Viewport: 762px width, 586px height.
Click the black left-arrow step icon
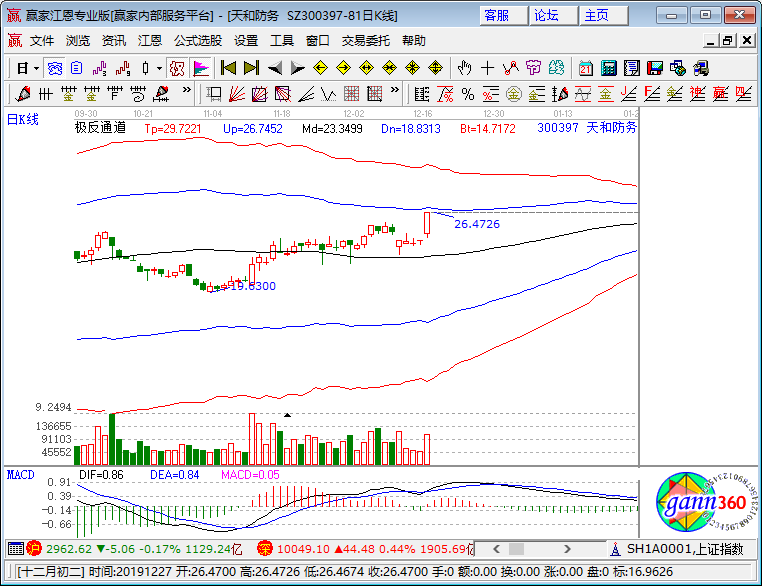click(275, 68)
